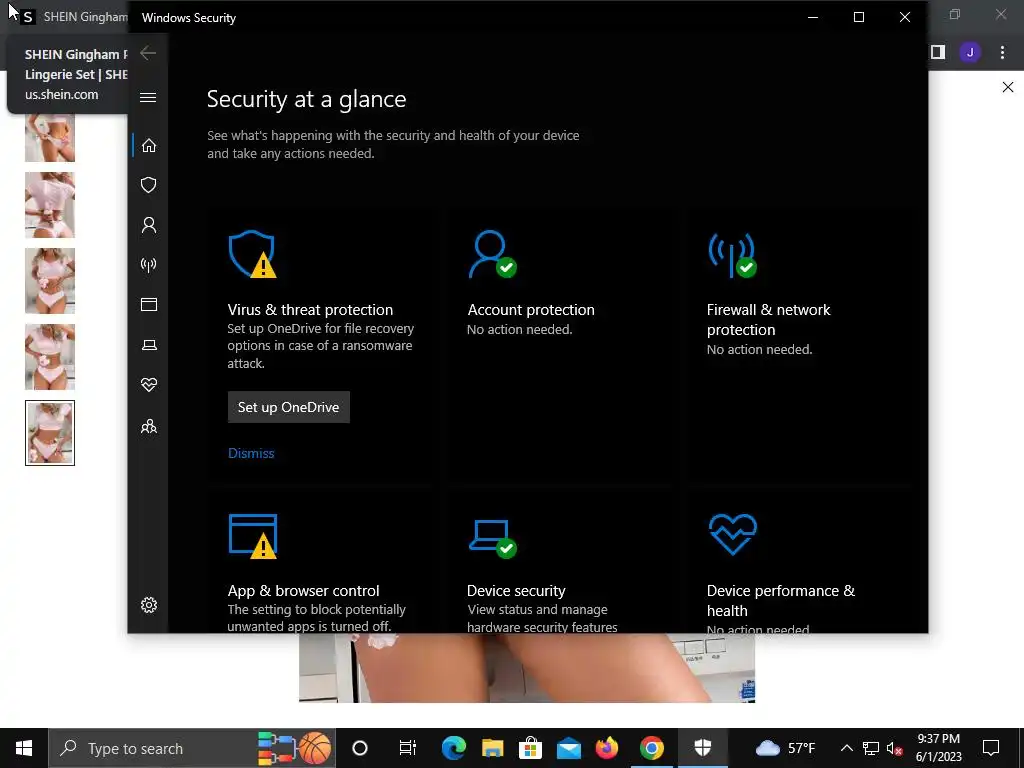Click Windows Security shield on taskbar
Viewport: 1024px width, 768px height.
tap(703, 748)
